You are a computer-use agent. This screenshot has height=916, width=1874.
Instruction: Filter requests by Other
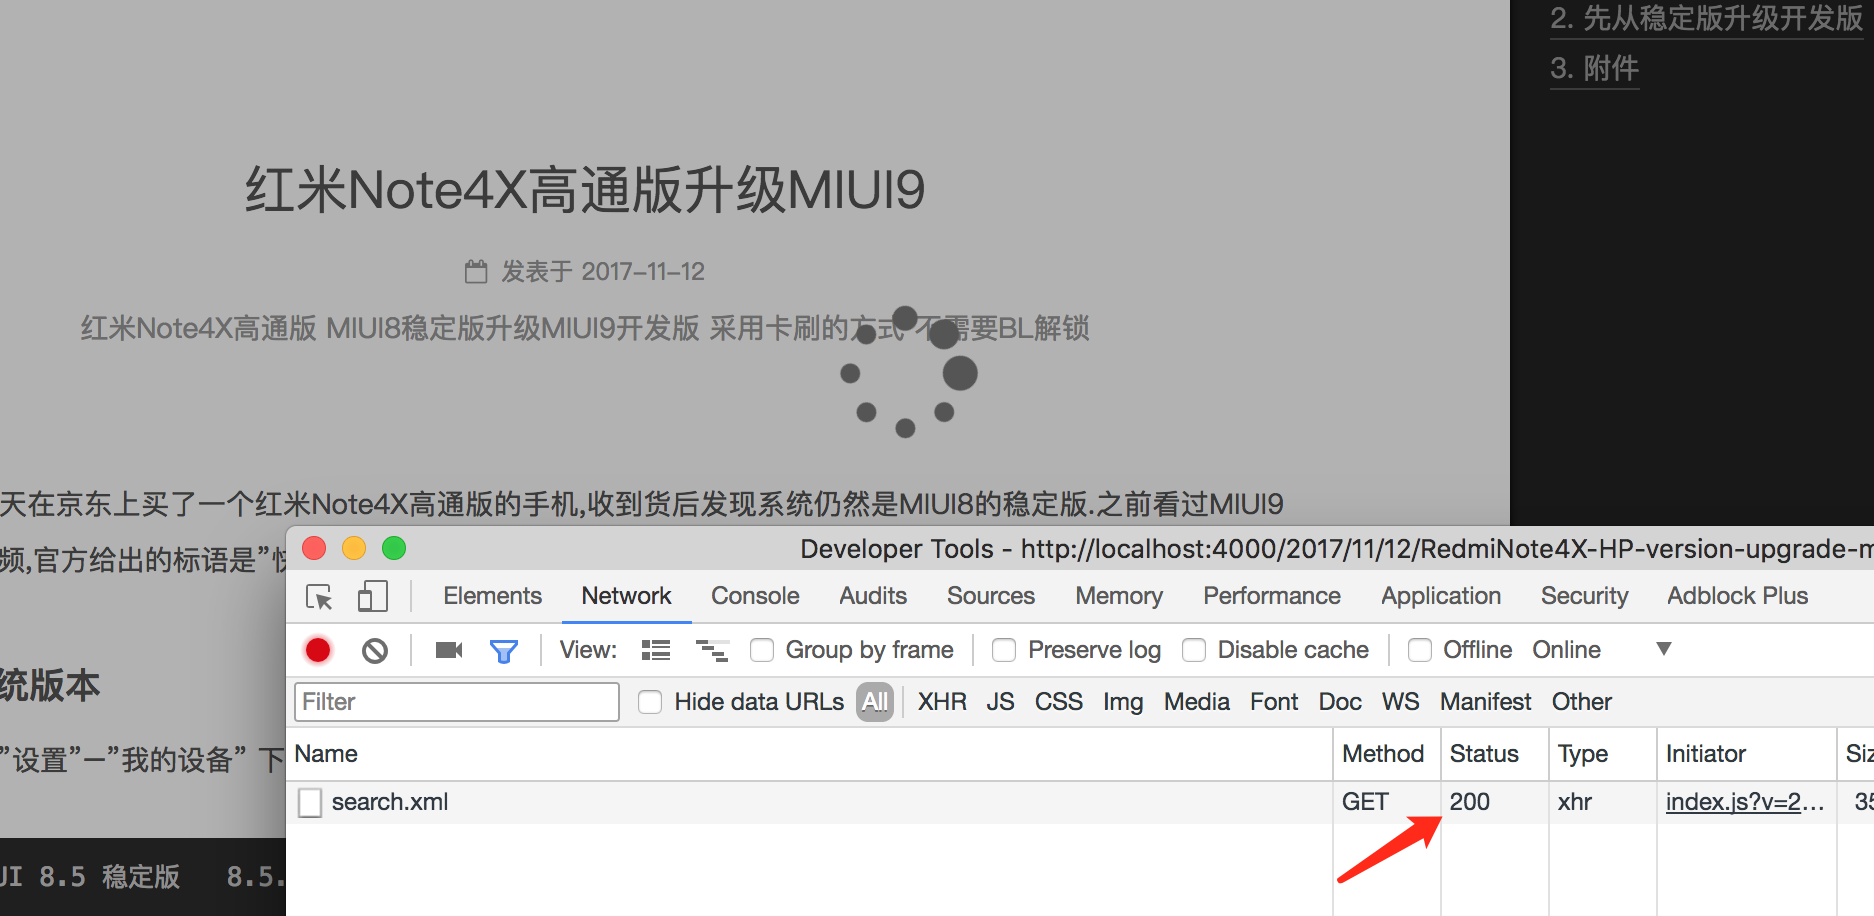tap(1582, 702)
